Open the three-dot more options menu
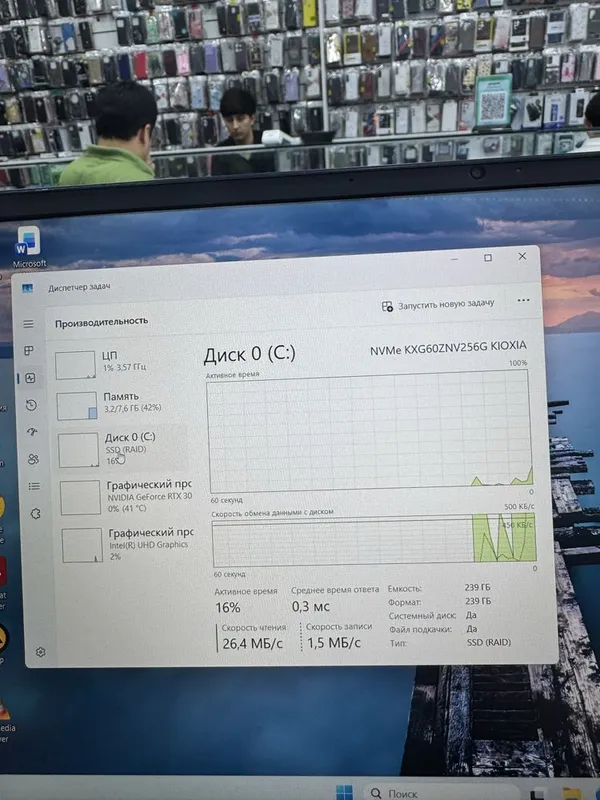The height and width of the screenshot is (800, 600). [x=523, y=300]
